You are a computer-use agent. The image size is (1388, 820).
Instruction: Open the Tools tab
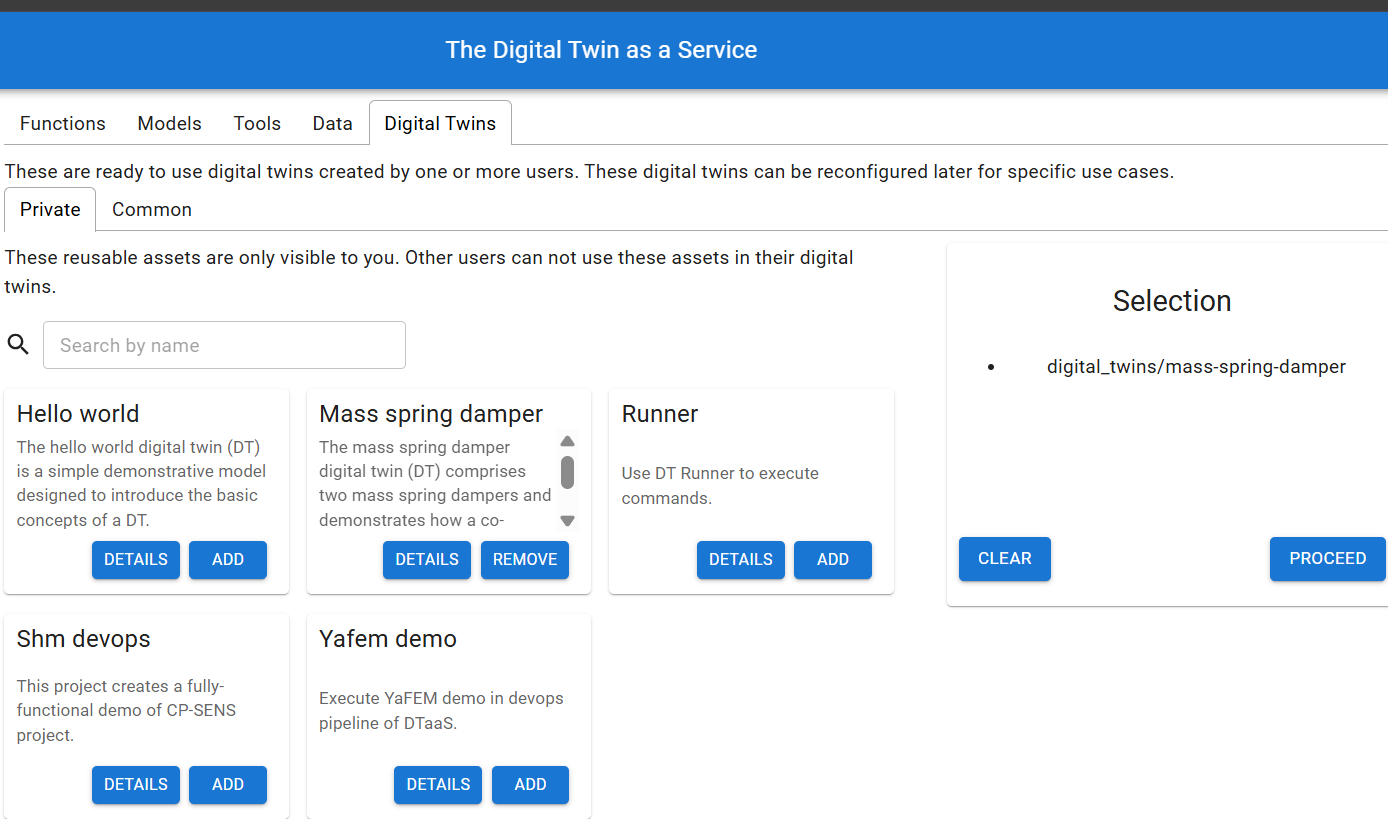pyautogui.click(x=257, y=123)
